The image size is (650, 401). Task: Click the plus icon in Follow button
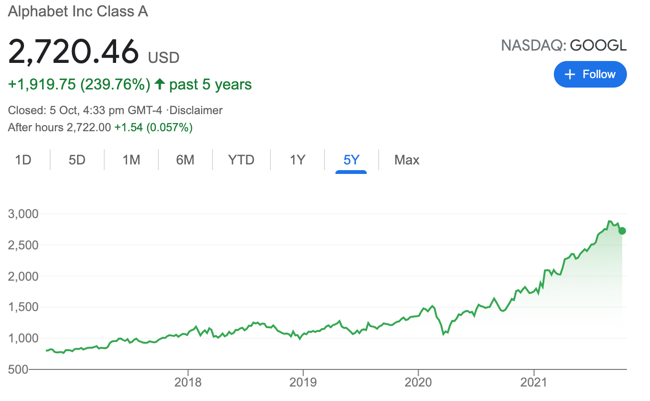(x=570, y=75)
